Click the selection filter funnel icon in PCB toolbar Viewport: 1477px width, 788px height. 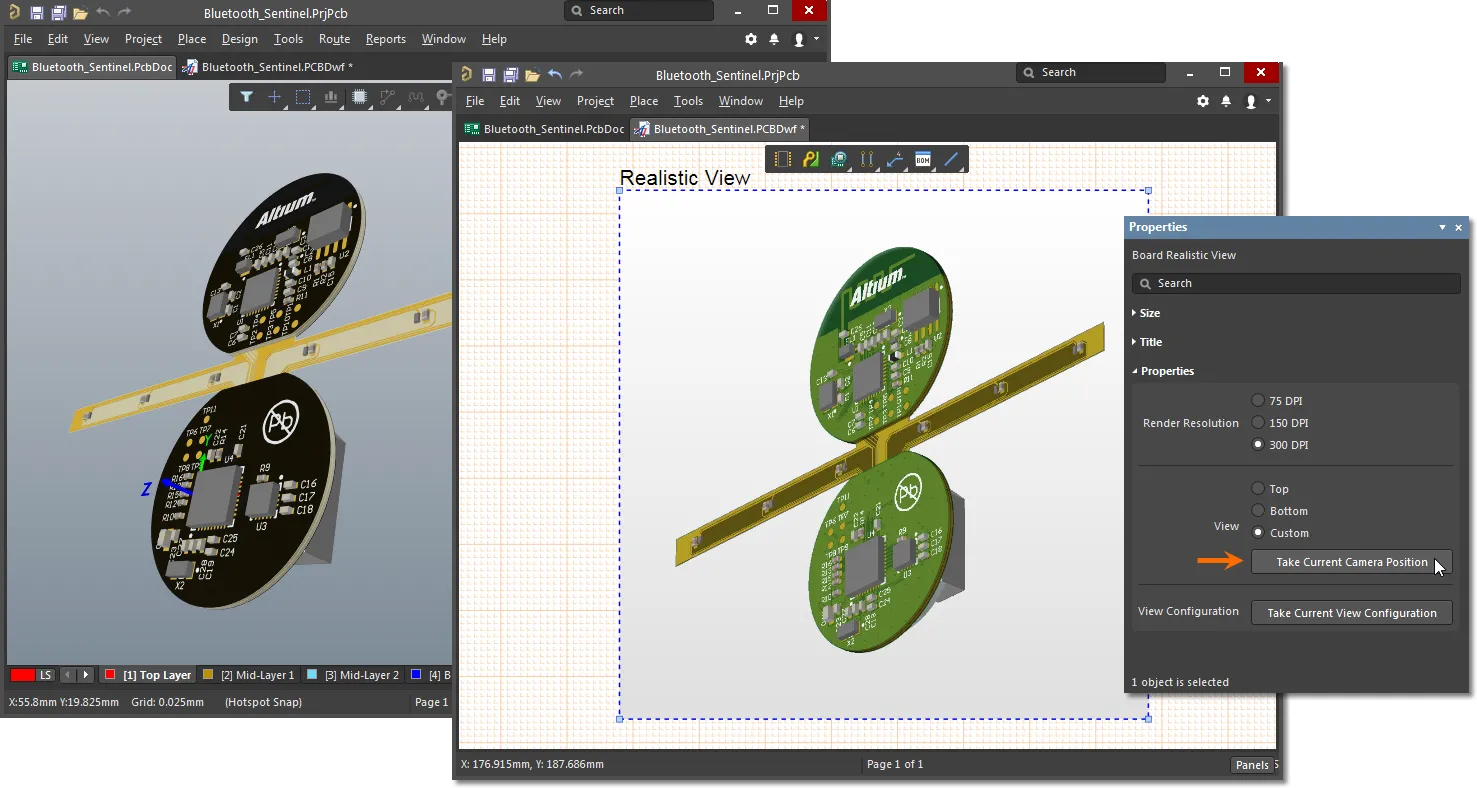[246, 97]
